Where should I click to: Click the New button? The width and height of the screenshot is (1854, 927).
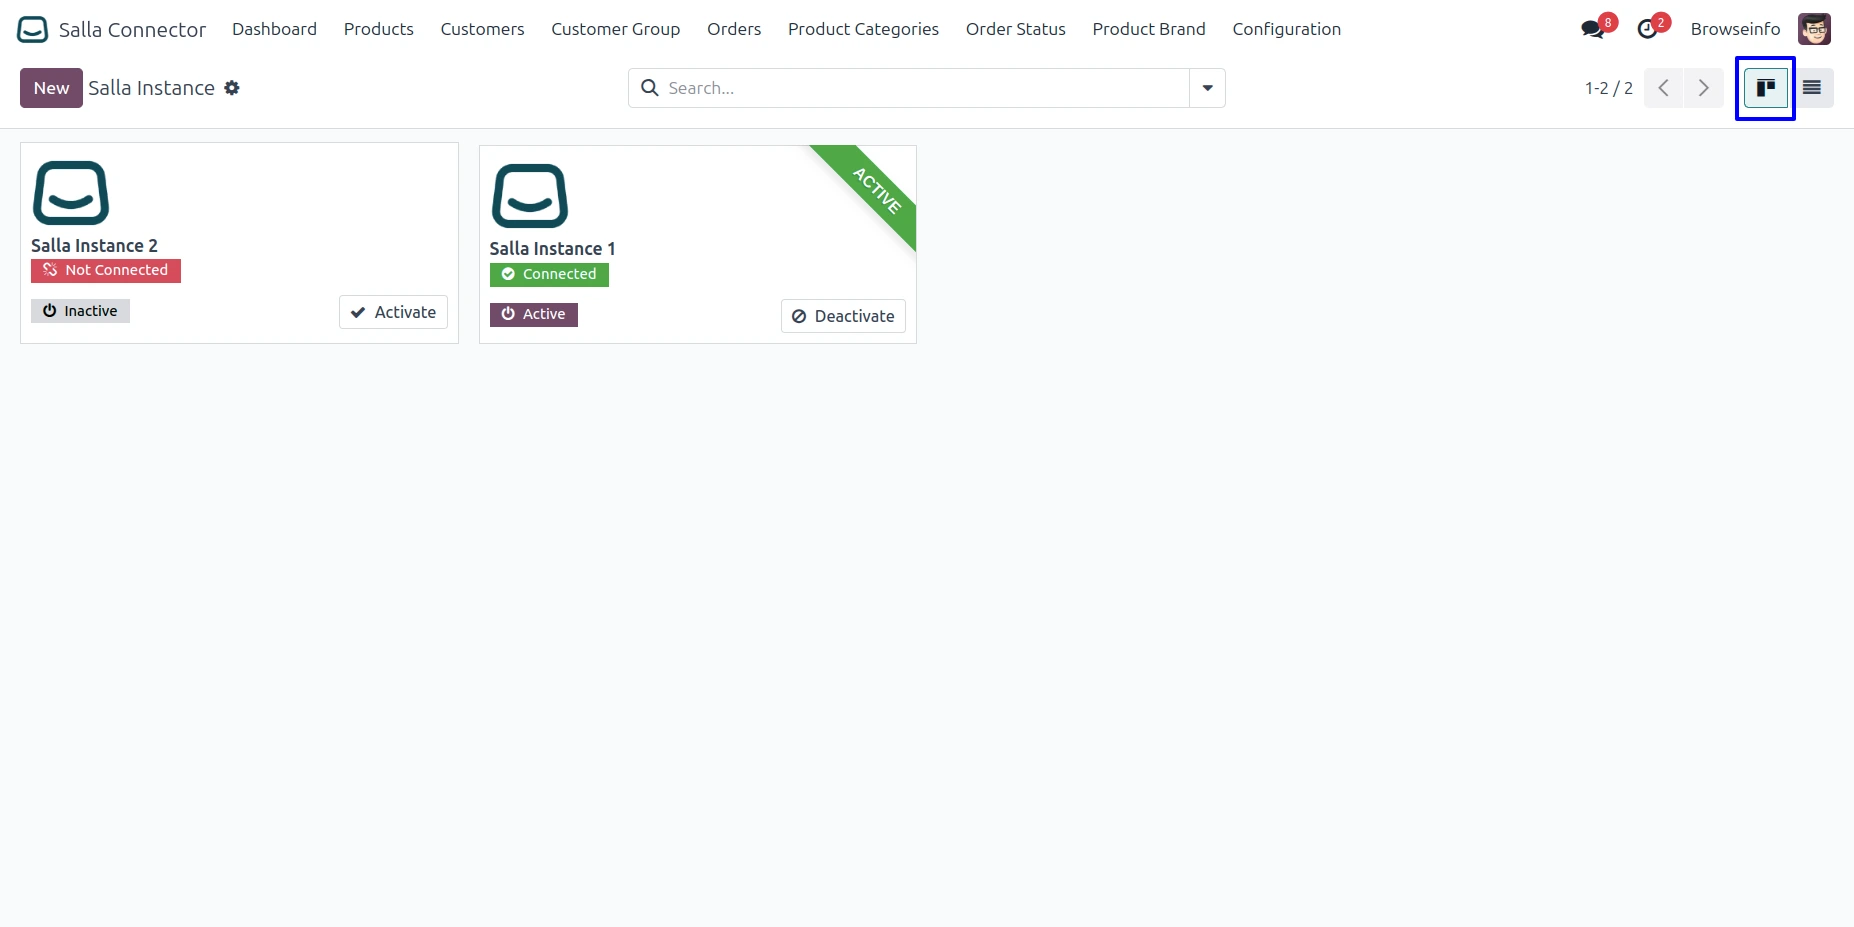click(51, 88)
